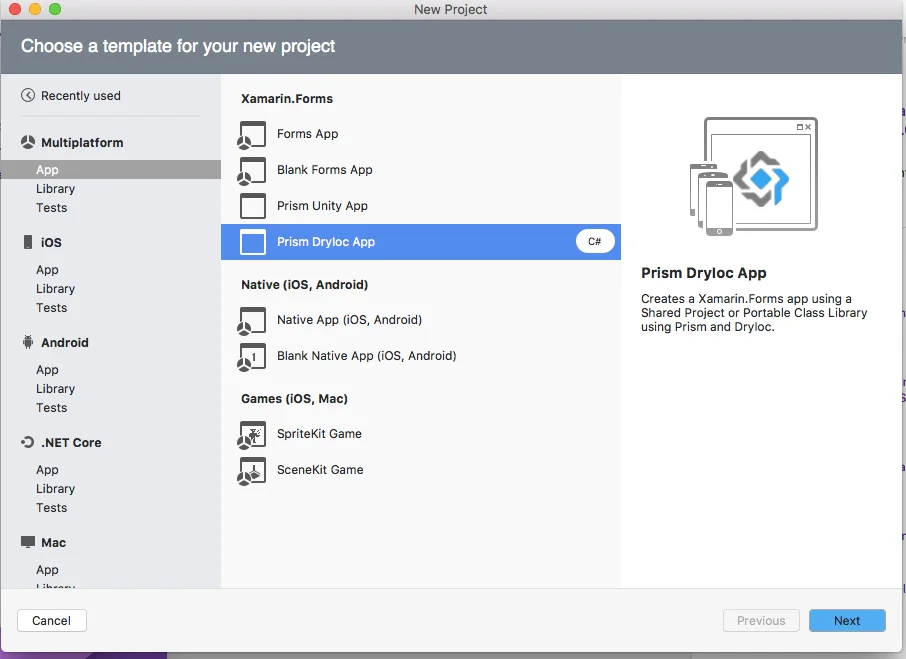Click the Next button
906x659 pixels.
tap(847, 620)
